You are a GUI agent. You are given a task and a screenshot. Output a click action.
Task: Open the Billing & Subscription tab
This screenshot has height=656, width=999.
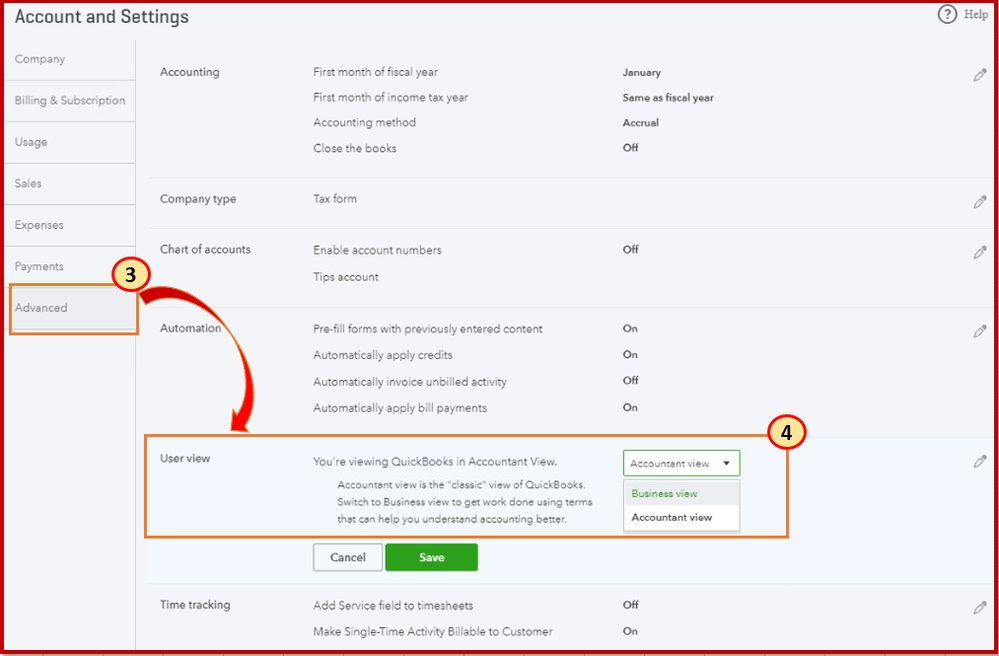tap(69, 101)
